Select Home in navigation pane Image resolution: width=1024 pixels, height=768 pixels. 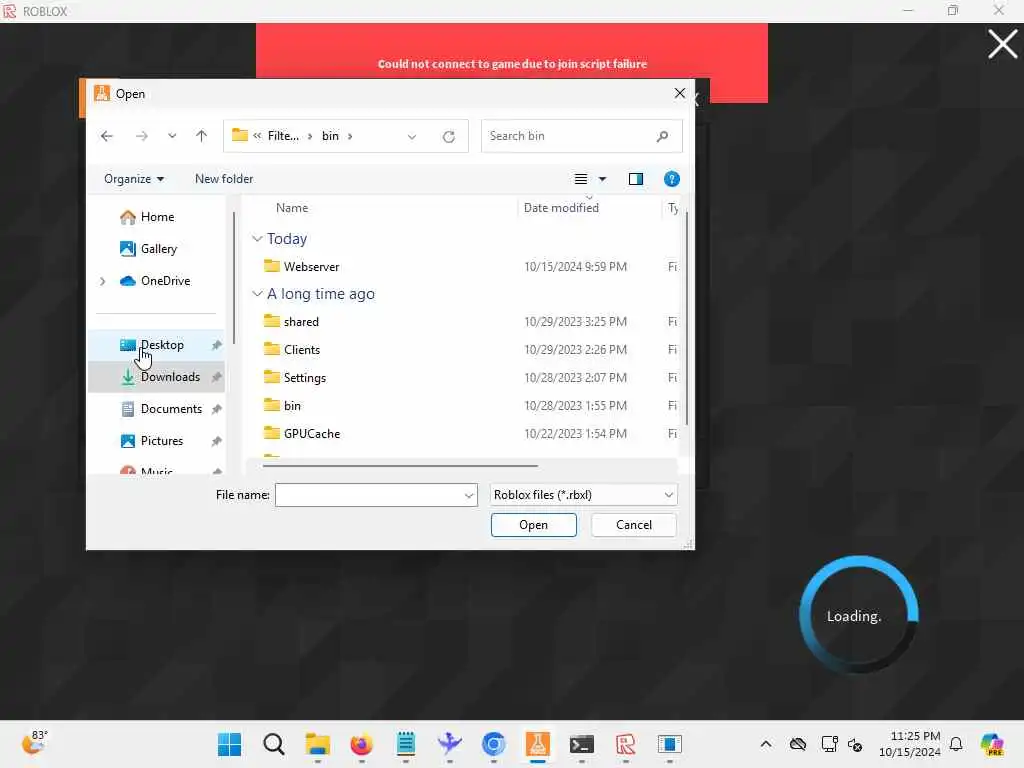point(157,217)
